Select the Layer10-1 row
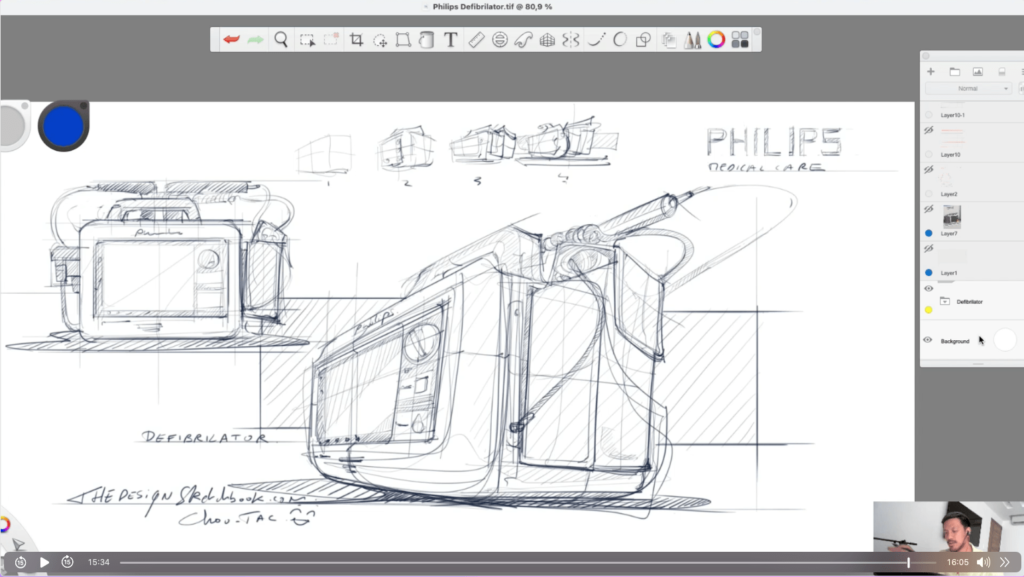Image resolution: width=1024 pixels, height=577 pixels. [972, 112]
